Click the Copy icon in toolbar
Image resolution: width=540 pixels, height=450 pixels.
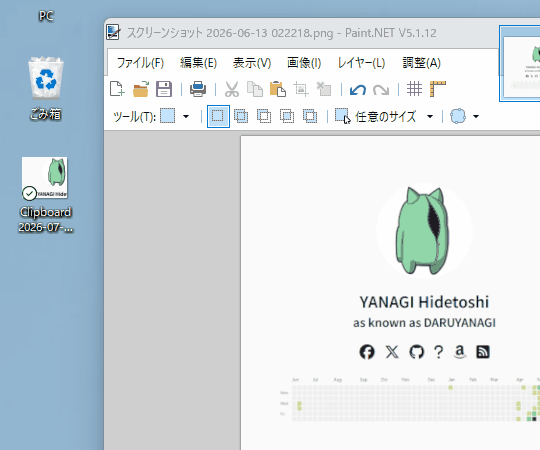click(255, 89)
